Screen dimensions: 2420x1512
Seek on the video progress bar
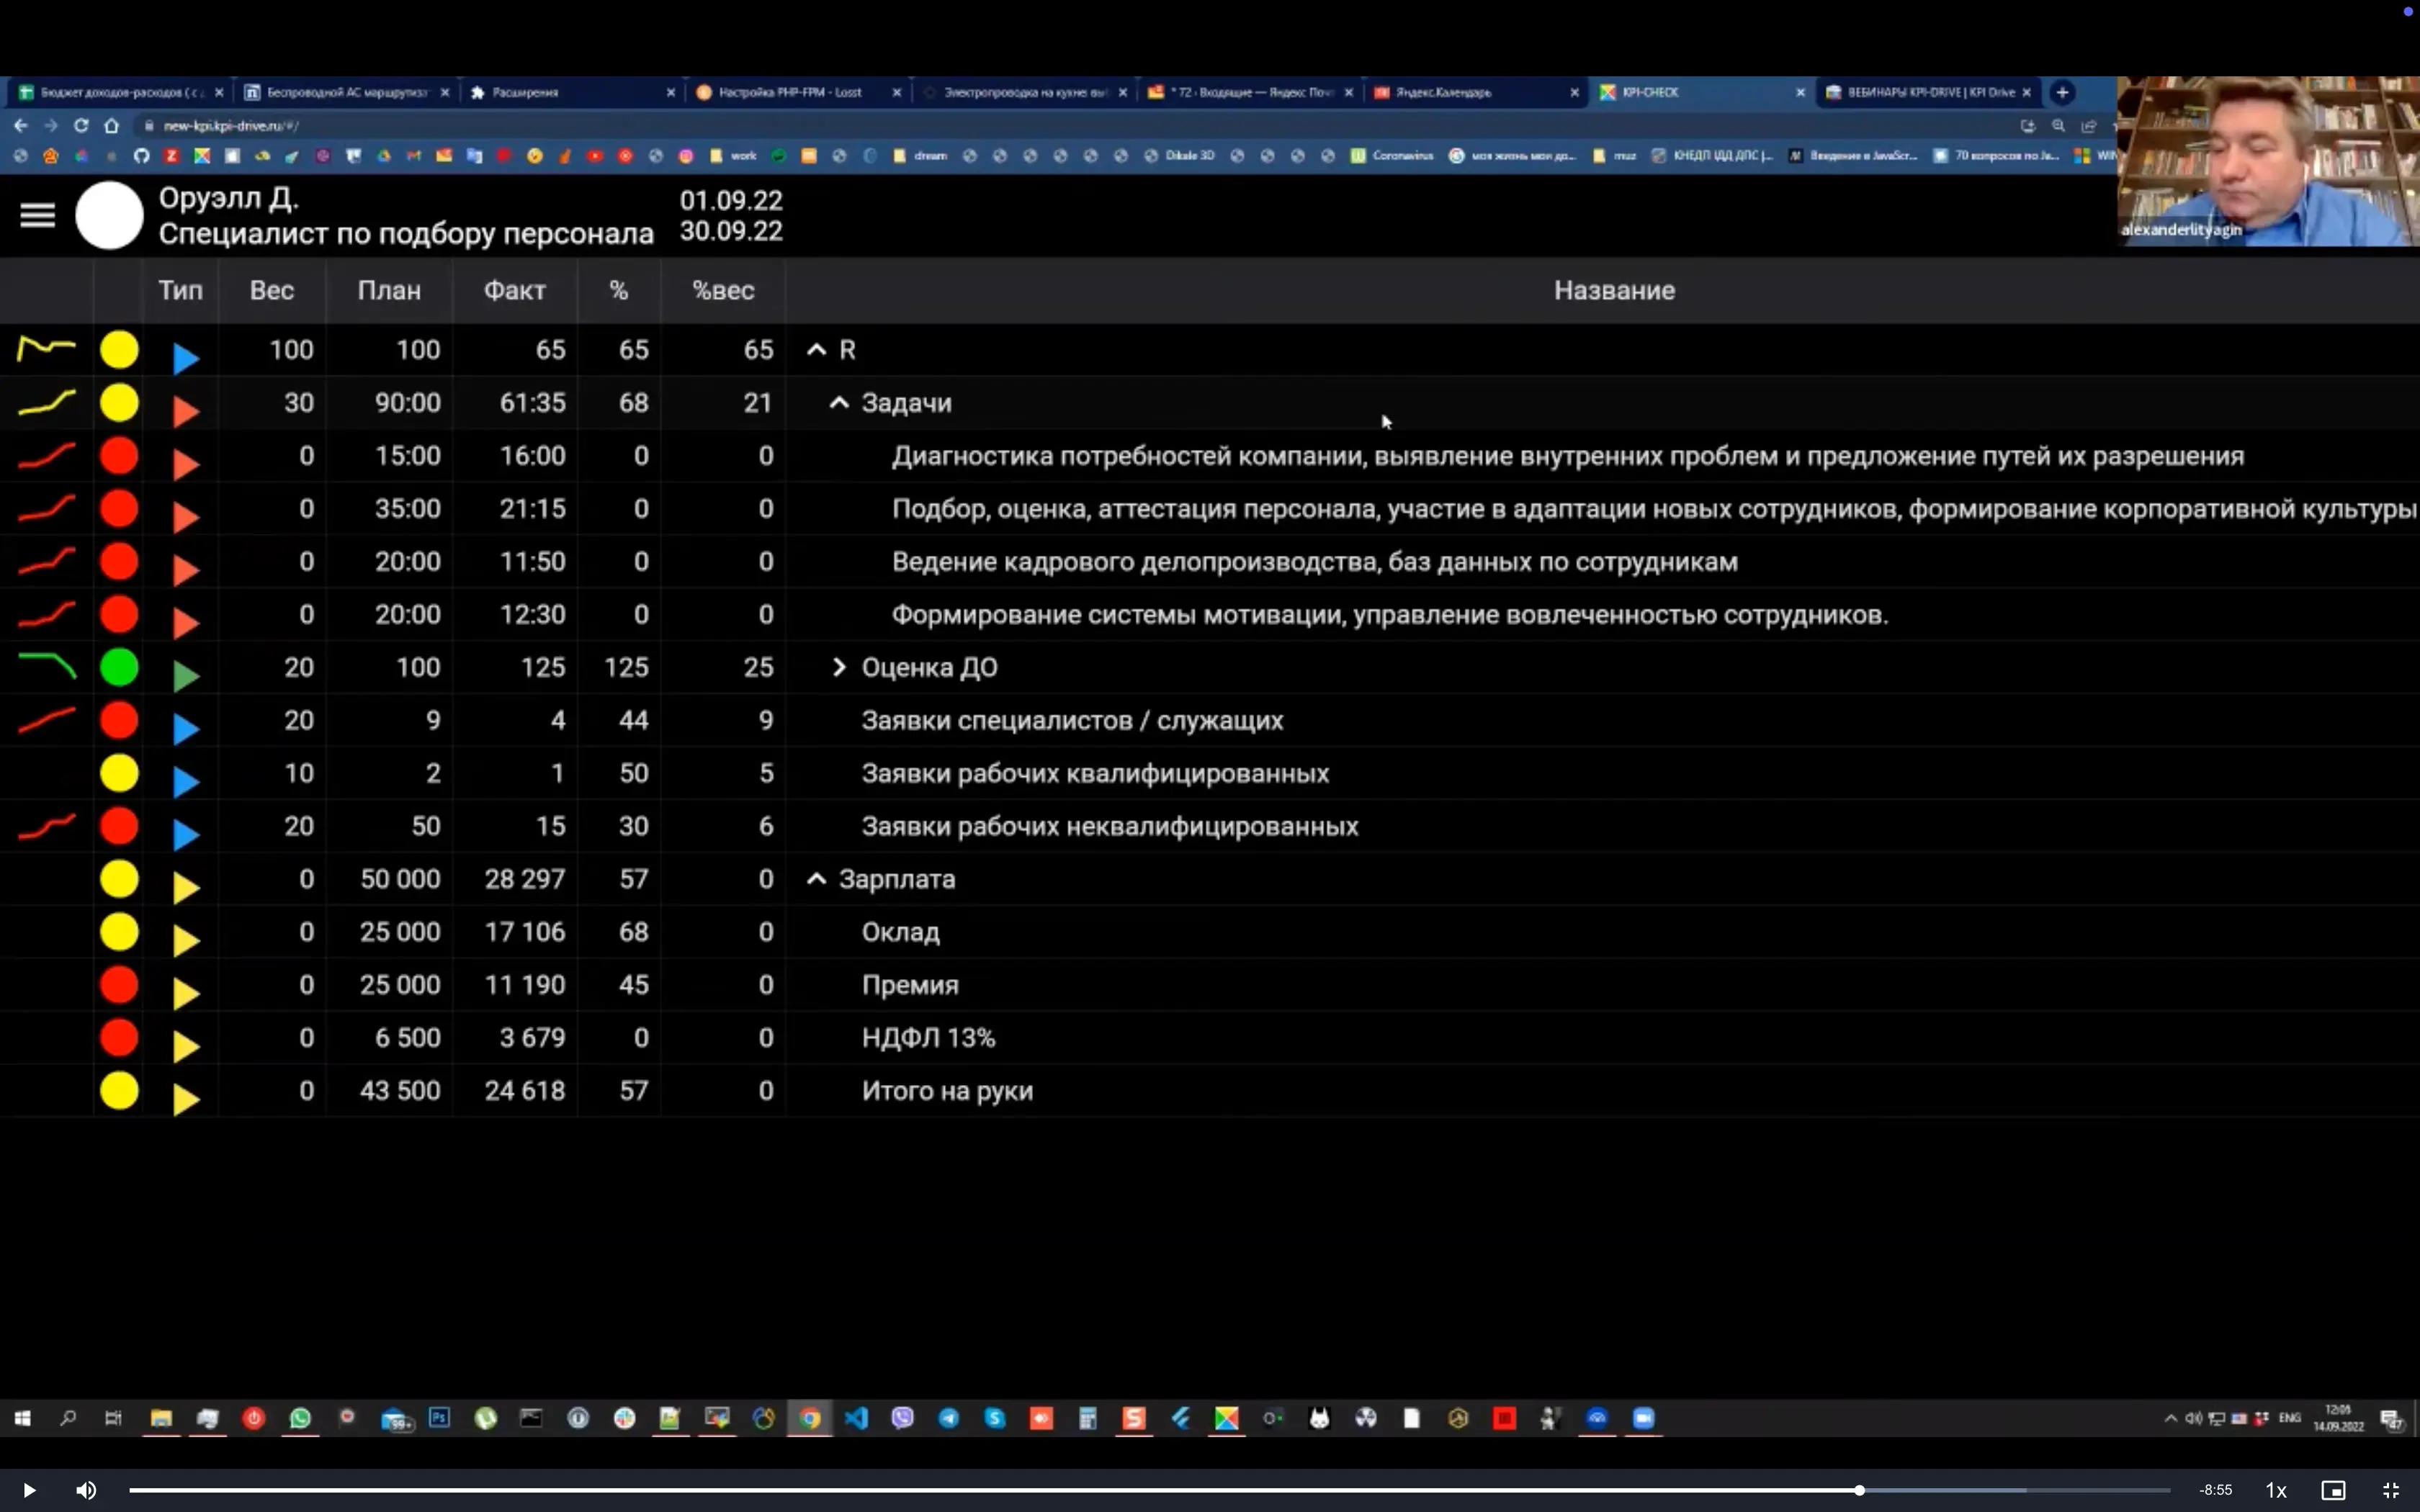pyautogui.click(x=1000, y=1490)
